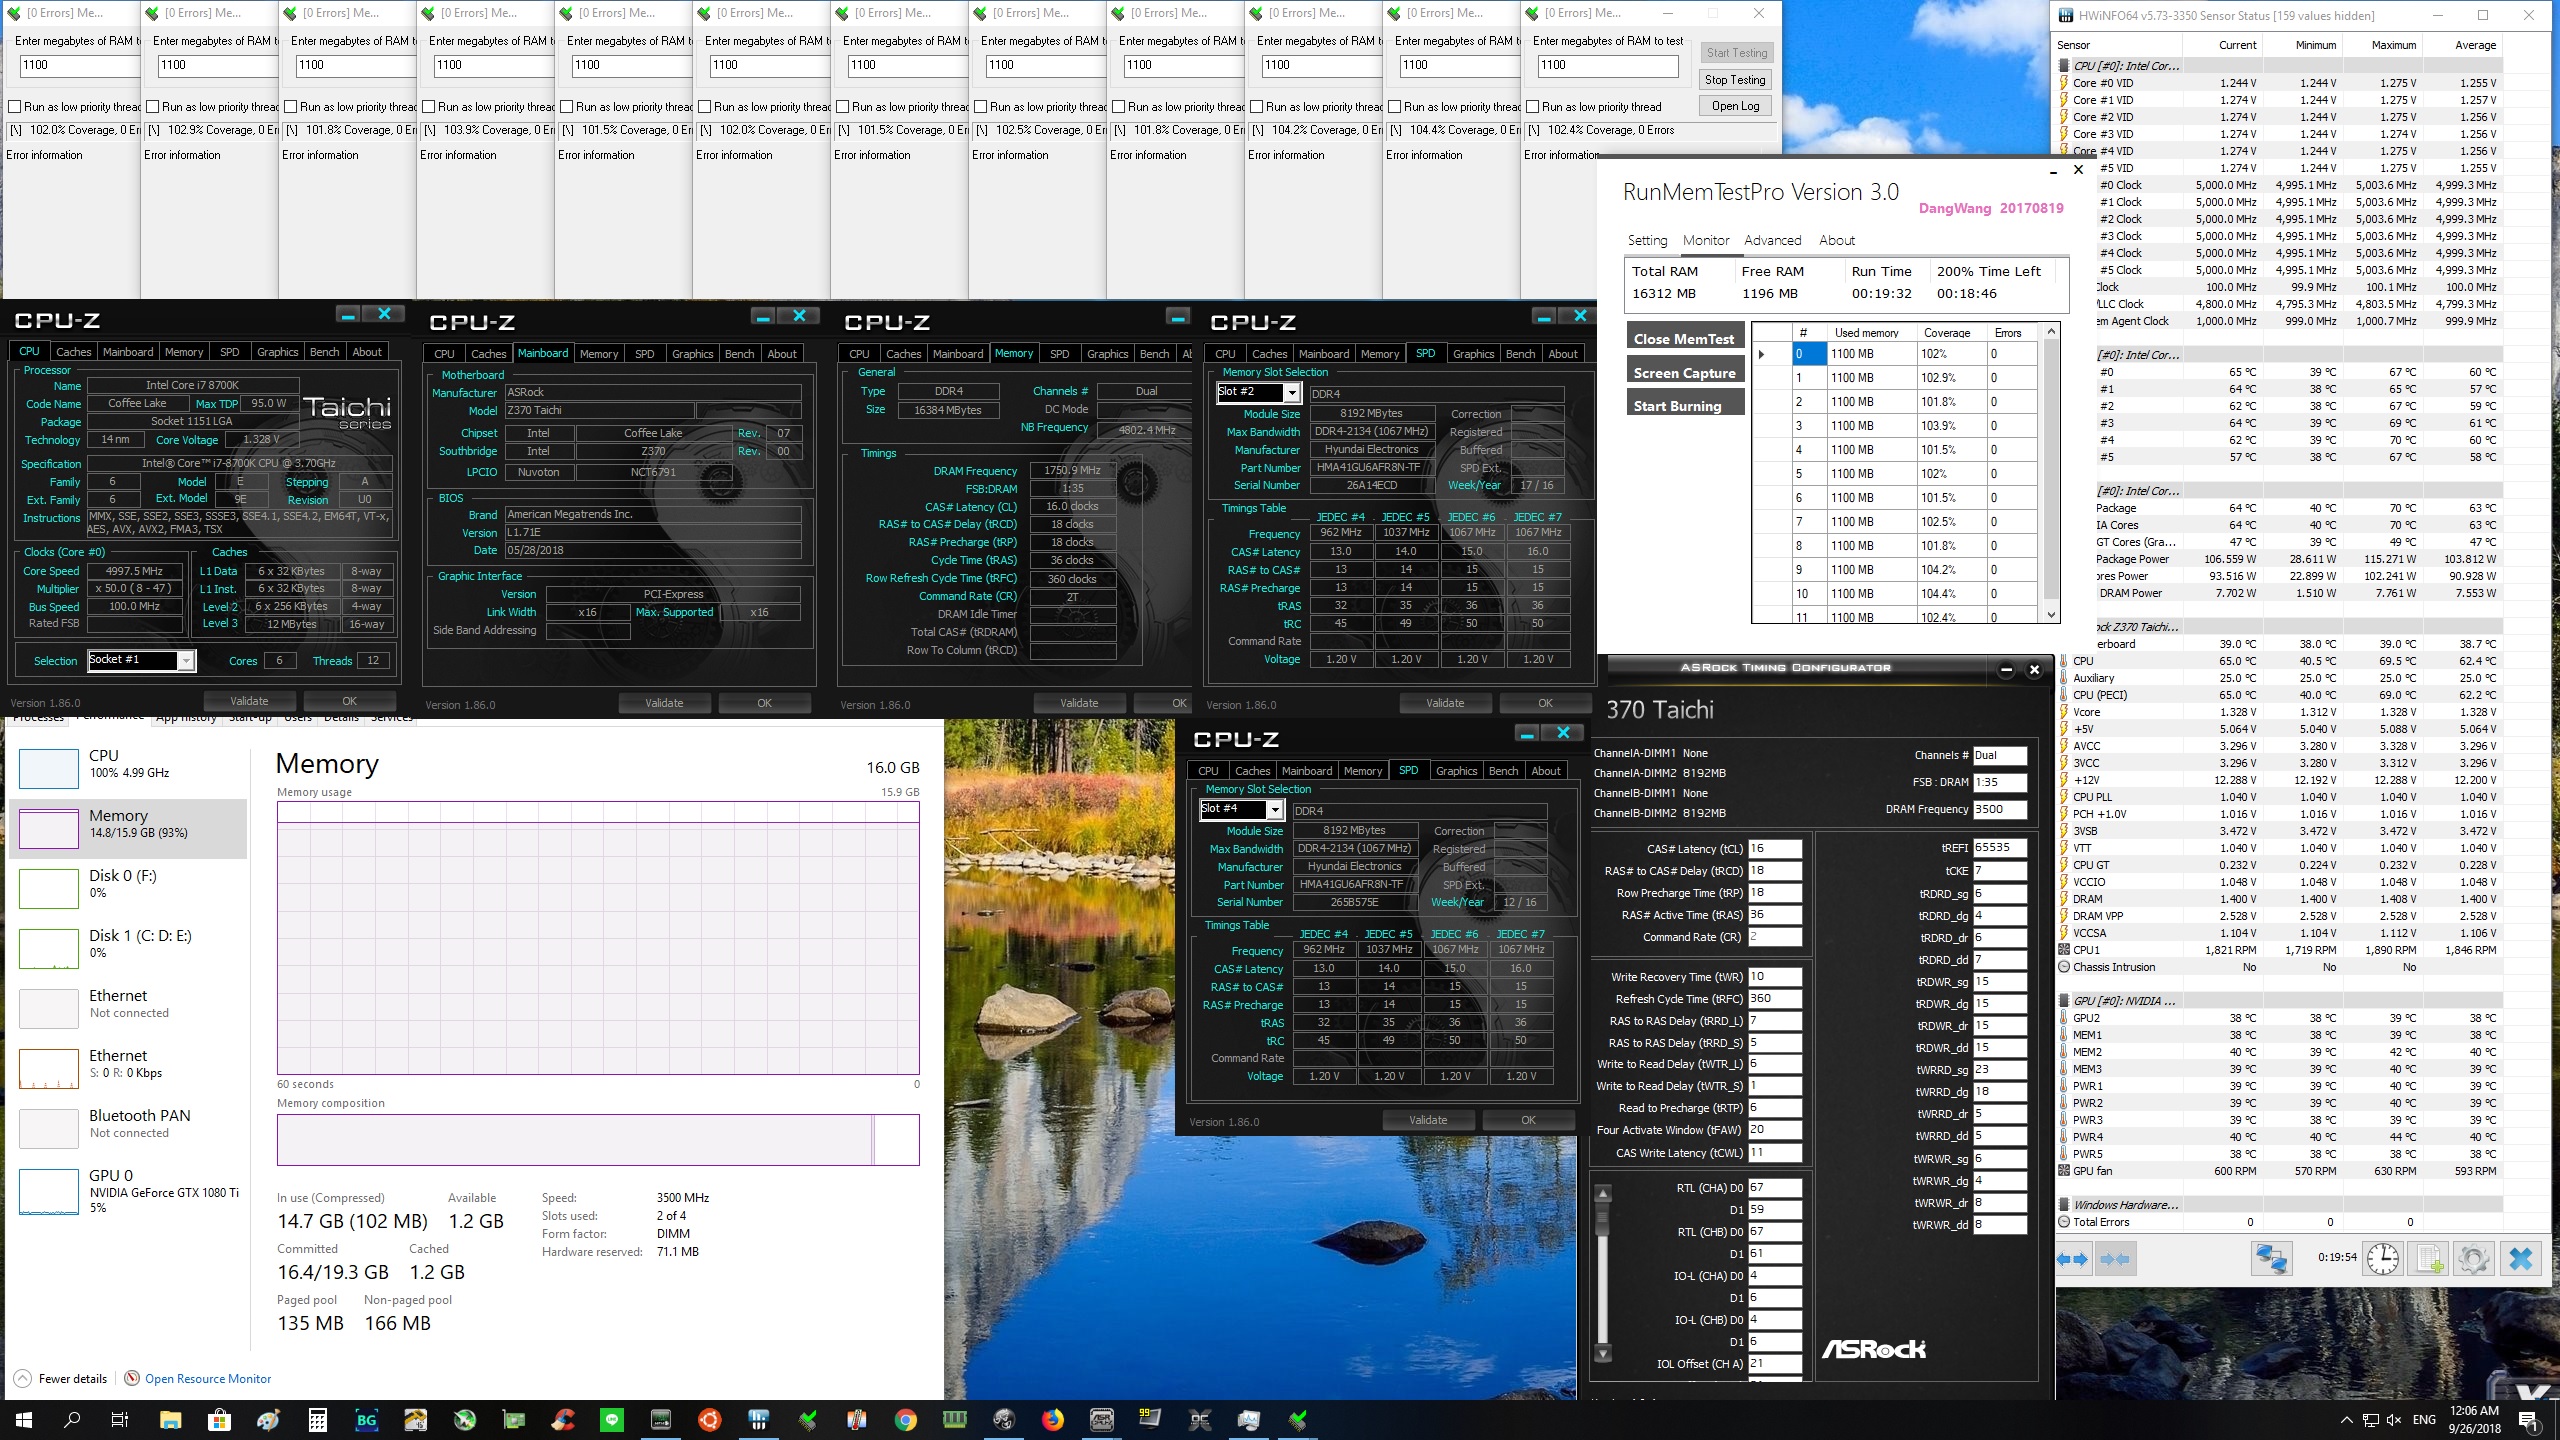The height and width of the screenshot is (1440, 2560).
Task: Launch Paint from taskbar palette icon
Action: (268, 1420)
